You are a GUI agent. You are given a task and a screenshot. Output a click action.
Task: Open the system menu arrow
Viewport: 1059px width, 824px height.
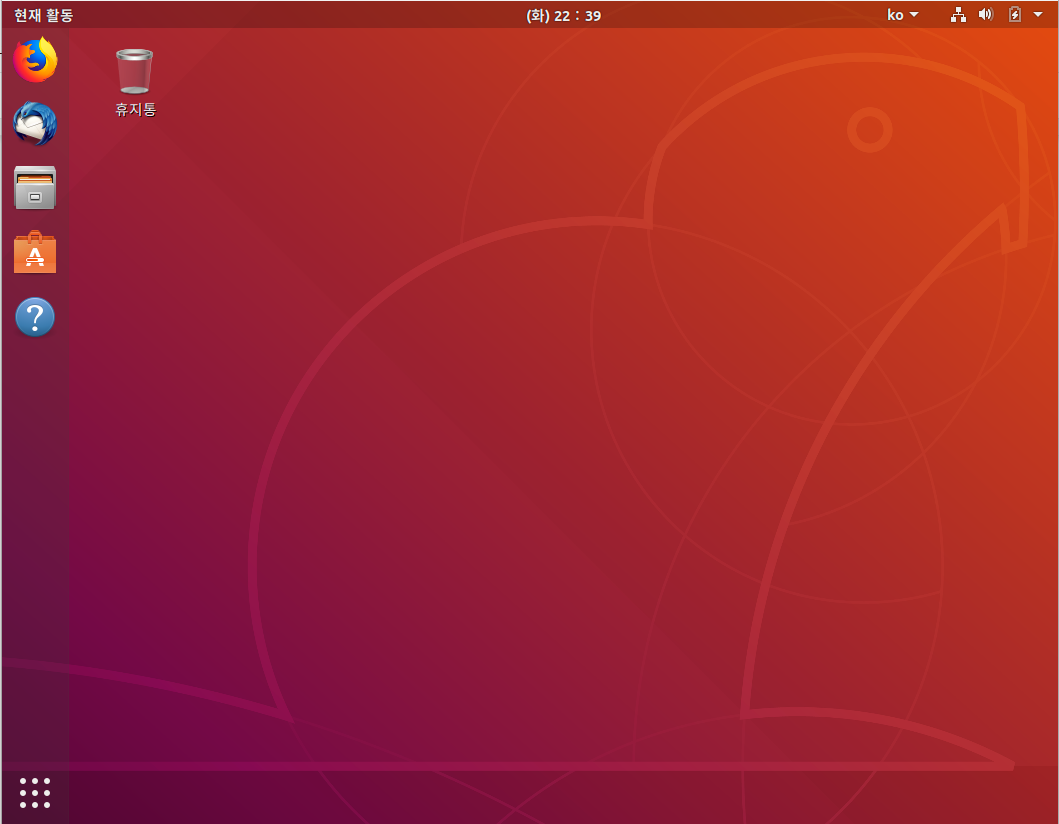click(1038, 14)
